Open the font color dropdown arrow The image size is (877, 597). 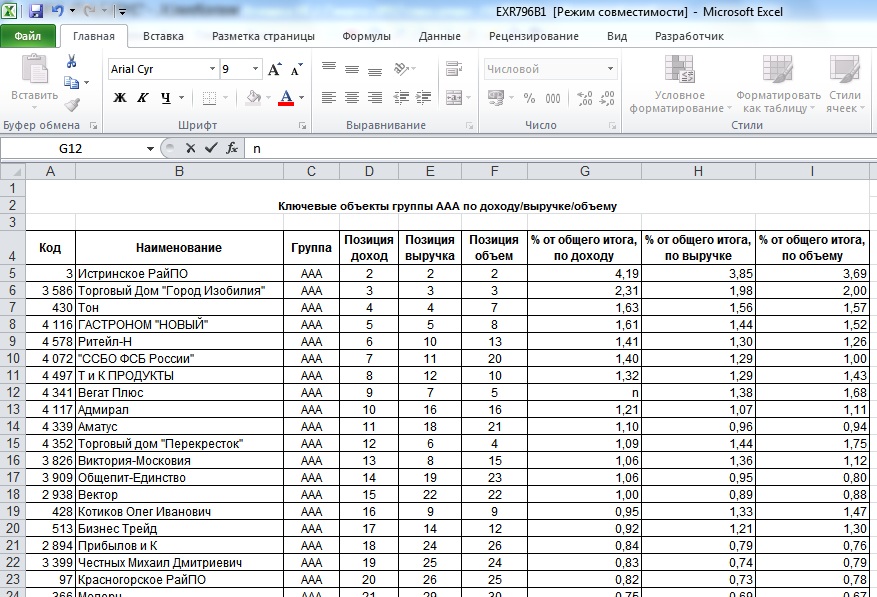pos(301,98)
